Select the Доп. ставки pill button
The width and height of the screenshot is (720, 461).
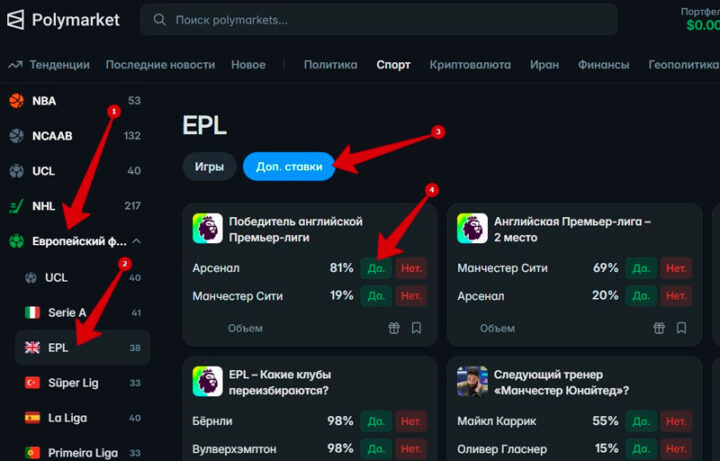[289, 167]
